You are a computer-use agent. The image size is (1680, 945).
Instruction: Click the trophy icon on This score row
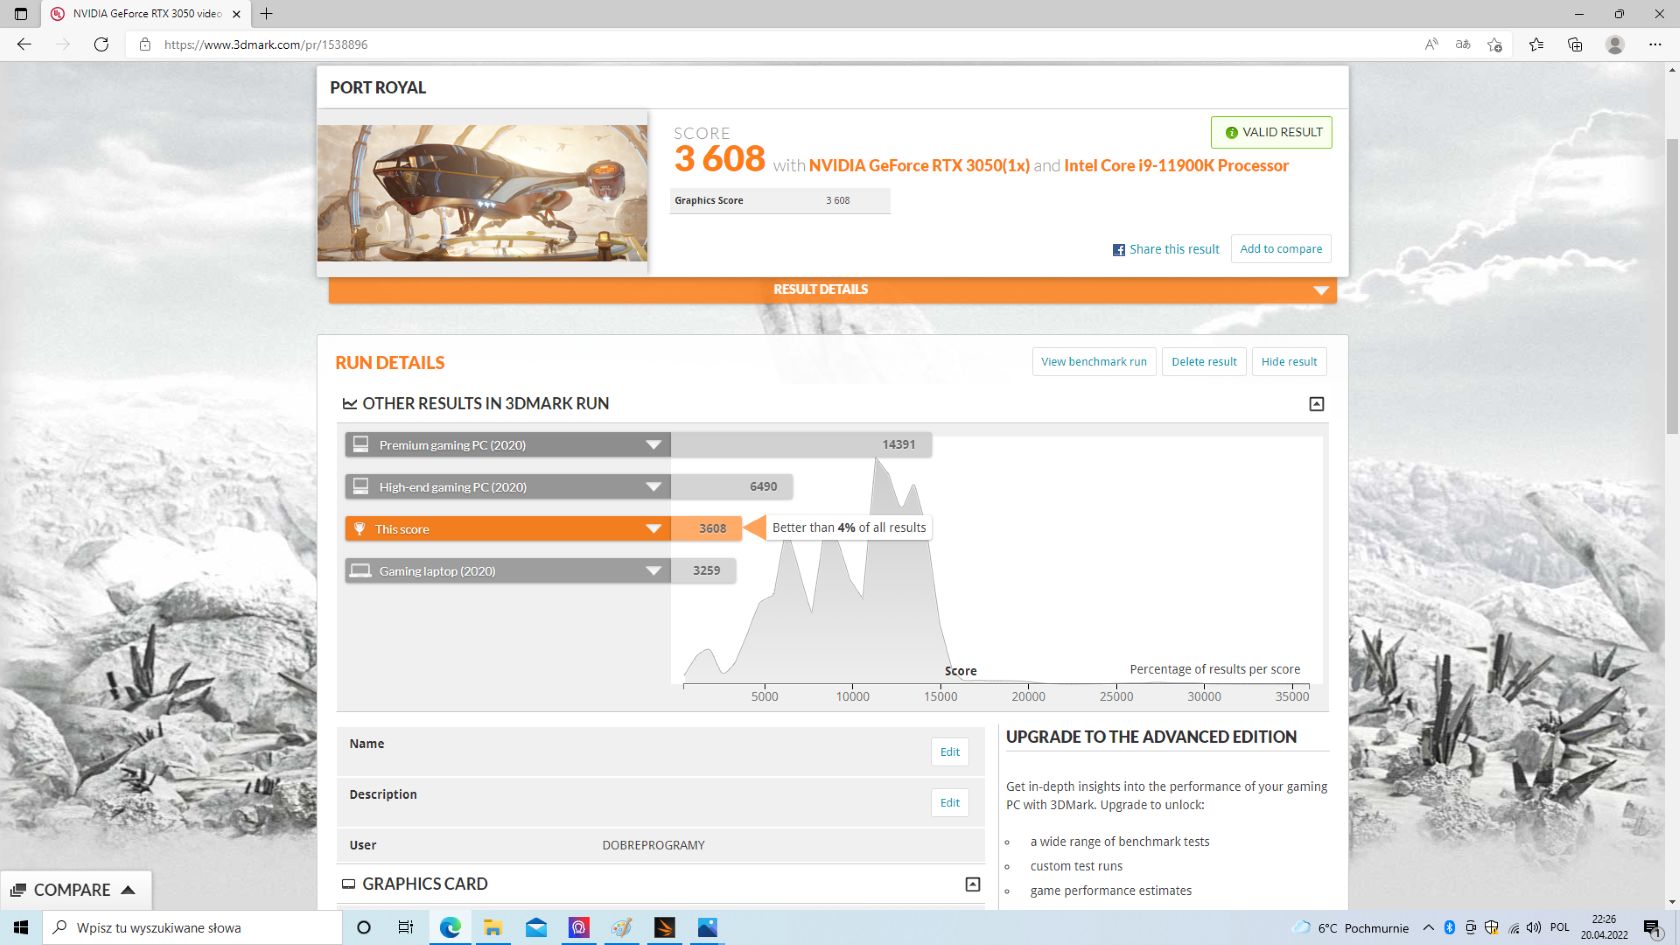pos(360,528)
